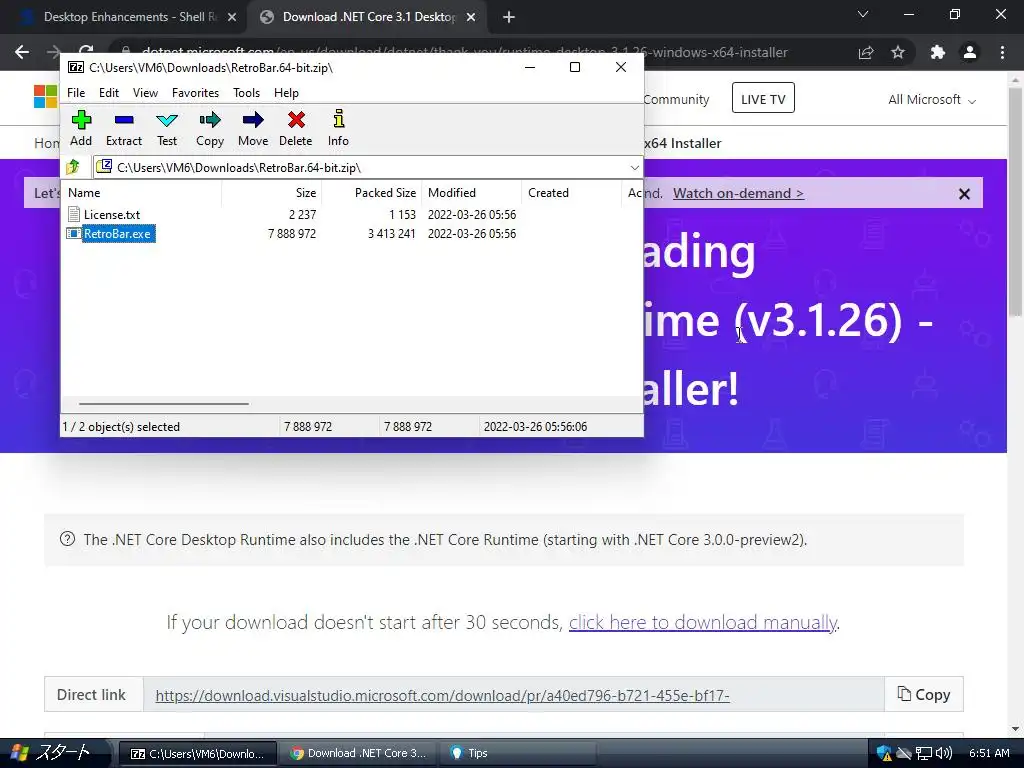Screen dimensions: 1024x768
Task: Click the RetroBar.exe size 7 888 972
Action: point(292,234)
